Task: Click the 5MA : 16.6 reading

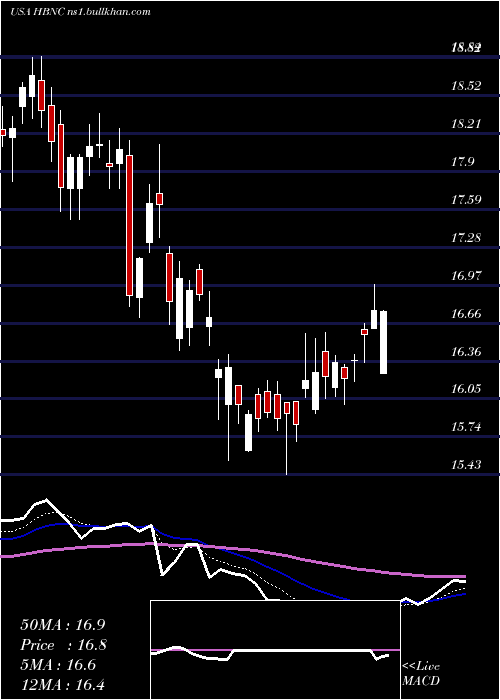Action: pos(58,665)
